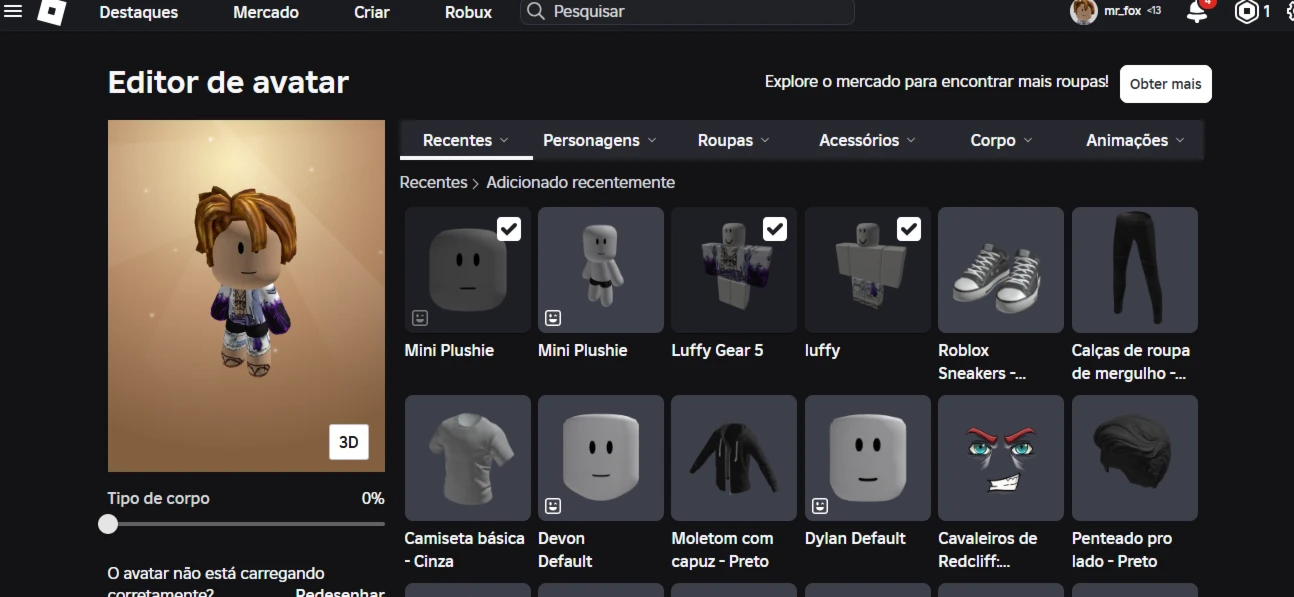1294x597 pixels.
Task: Click emote icon on first Mini Plushie
Action: pos(420,318)
